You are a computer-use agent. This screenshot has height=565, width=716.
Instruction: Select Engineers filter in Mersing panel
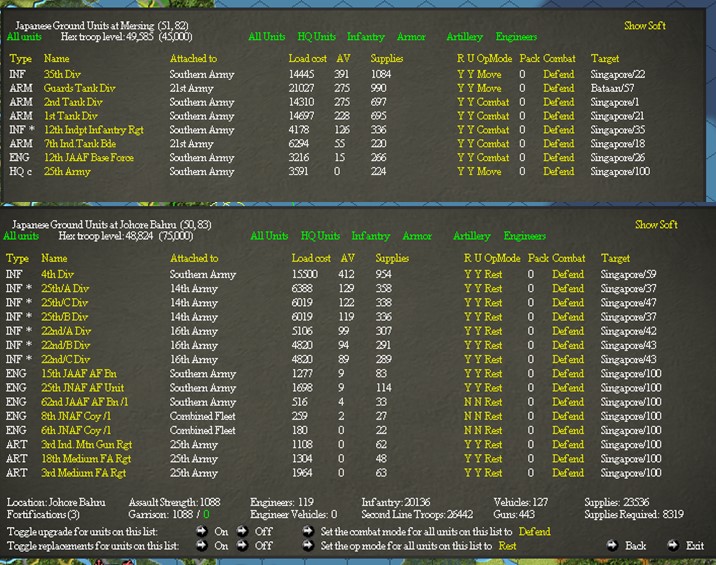(516, 37)
